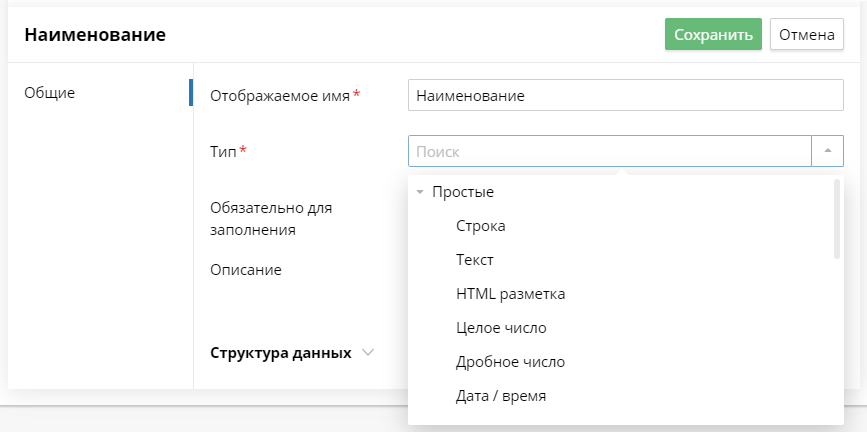Save changes with the Сохранить button
Image resolution: width=867 pixels, height=432 pixels.
pos(713,34)
